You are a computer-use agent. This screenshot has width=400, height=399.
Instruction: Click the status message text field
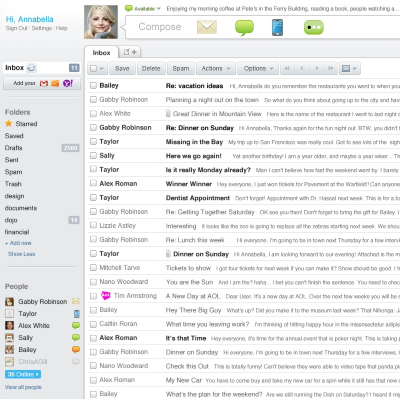click(283, 9)
